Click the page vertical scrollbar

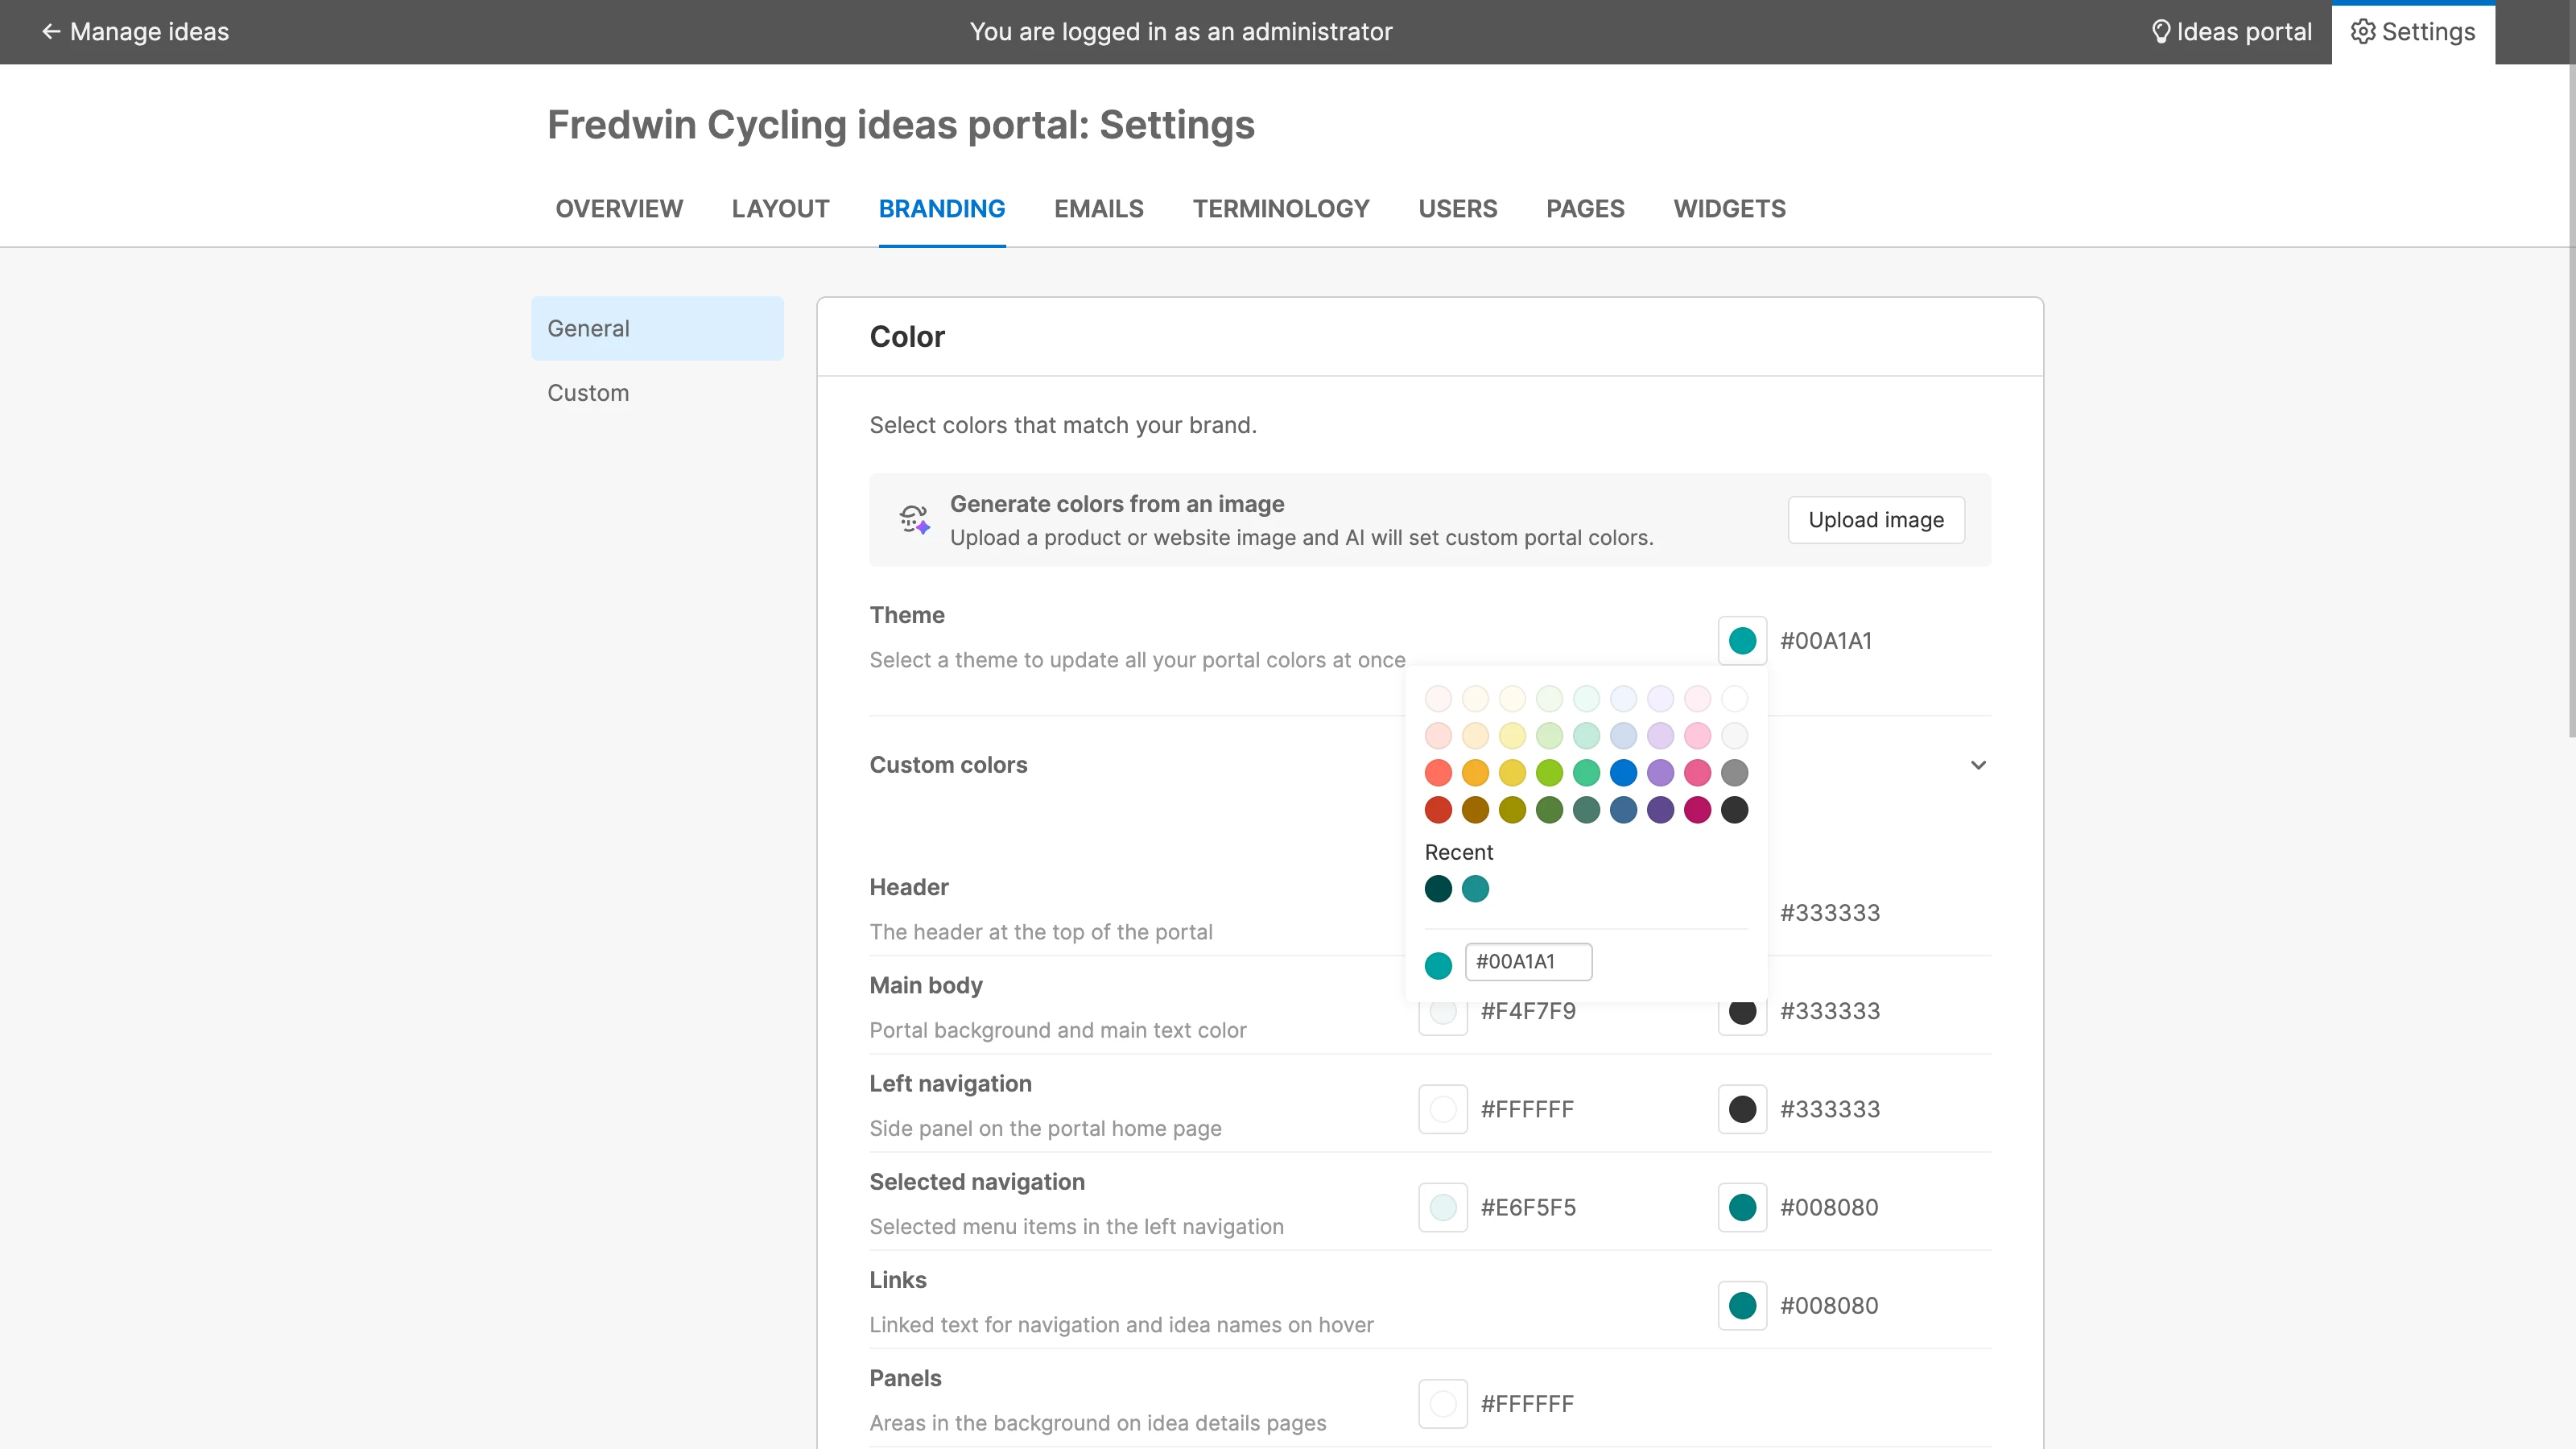pyautogui.click(x=2571, y=400)
